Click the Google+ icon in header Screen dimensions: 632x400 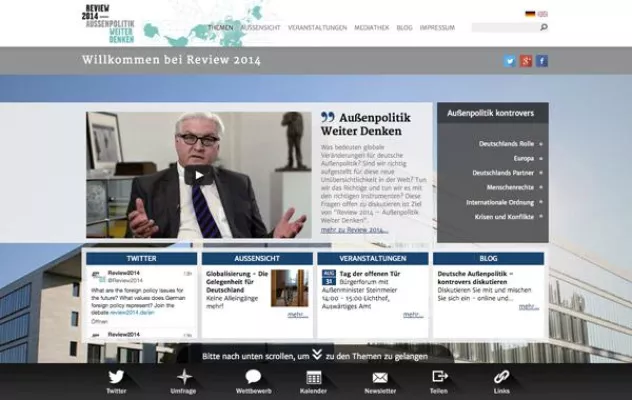[525, 61]
